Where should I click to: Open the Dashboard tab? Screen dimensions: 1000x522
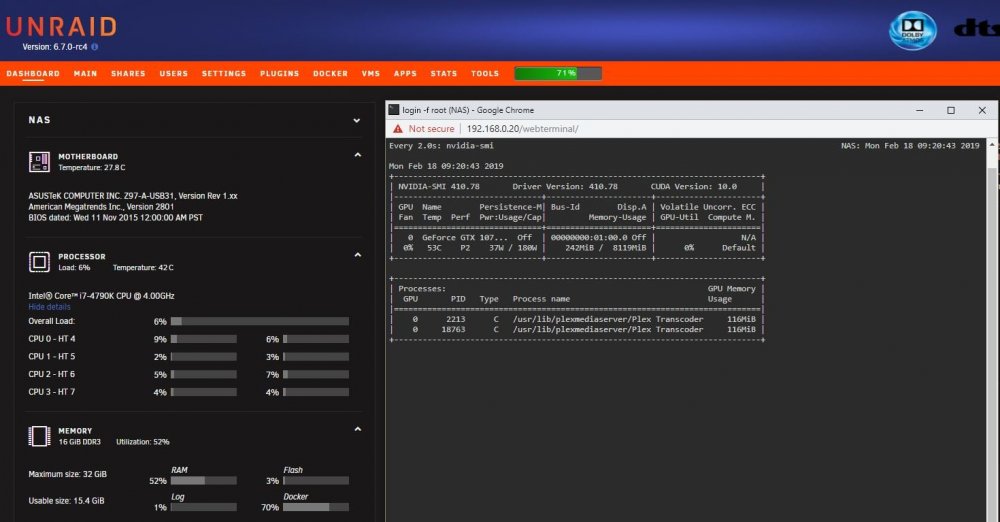click(x=33, y=73)
